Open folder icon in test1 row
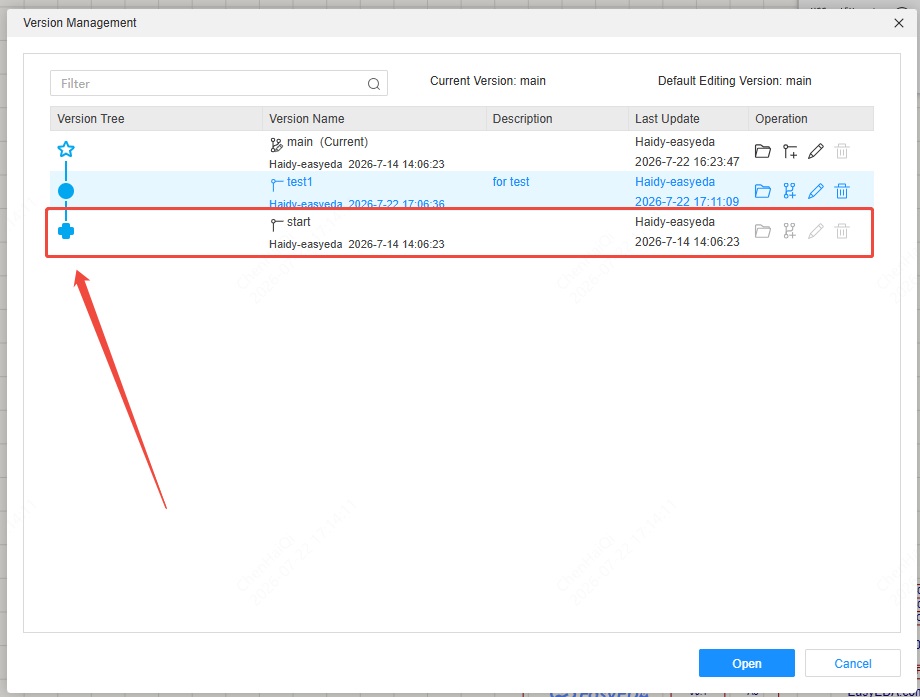 (x=762, y=191)
